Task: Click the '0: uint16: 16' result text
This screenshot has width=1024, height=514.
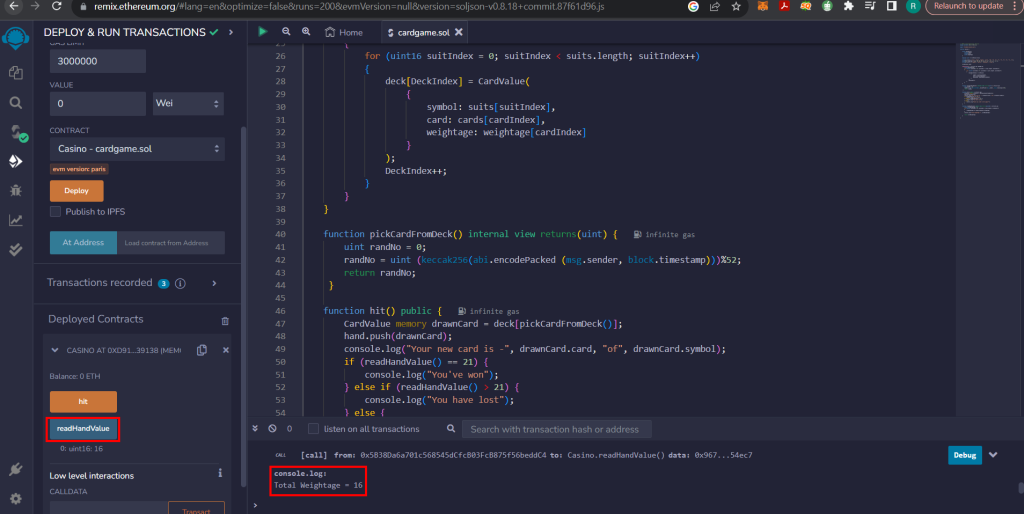Action: (x=81, y=449)
